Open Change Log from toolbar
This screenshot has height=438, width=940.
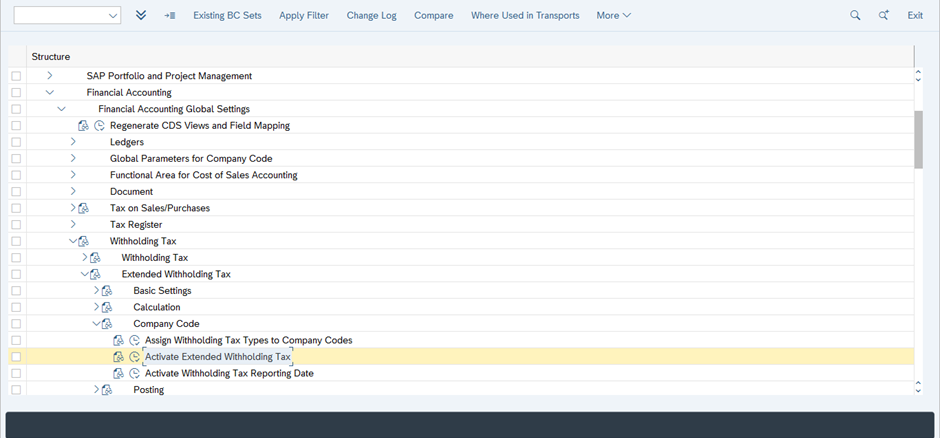coord(372,16)
